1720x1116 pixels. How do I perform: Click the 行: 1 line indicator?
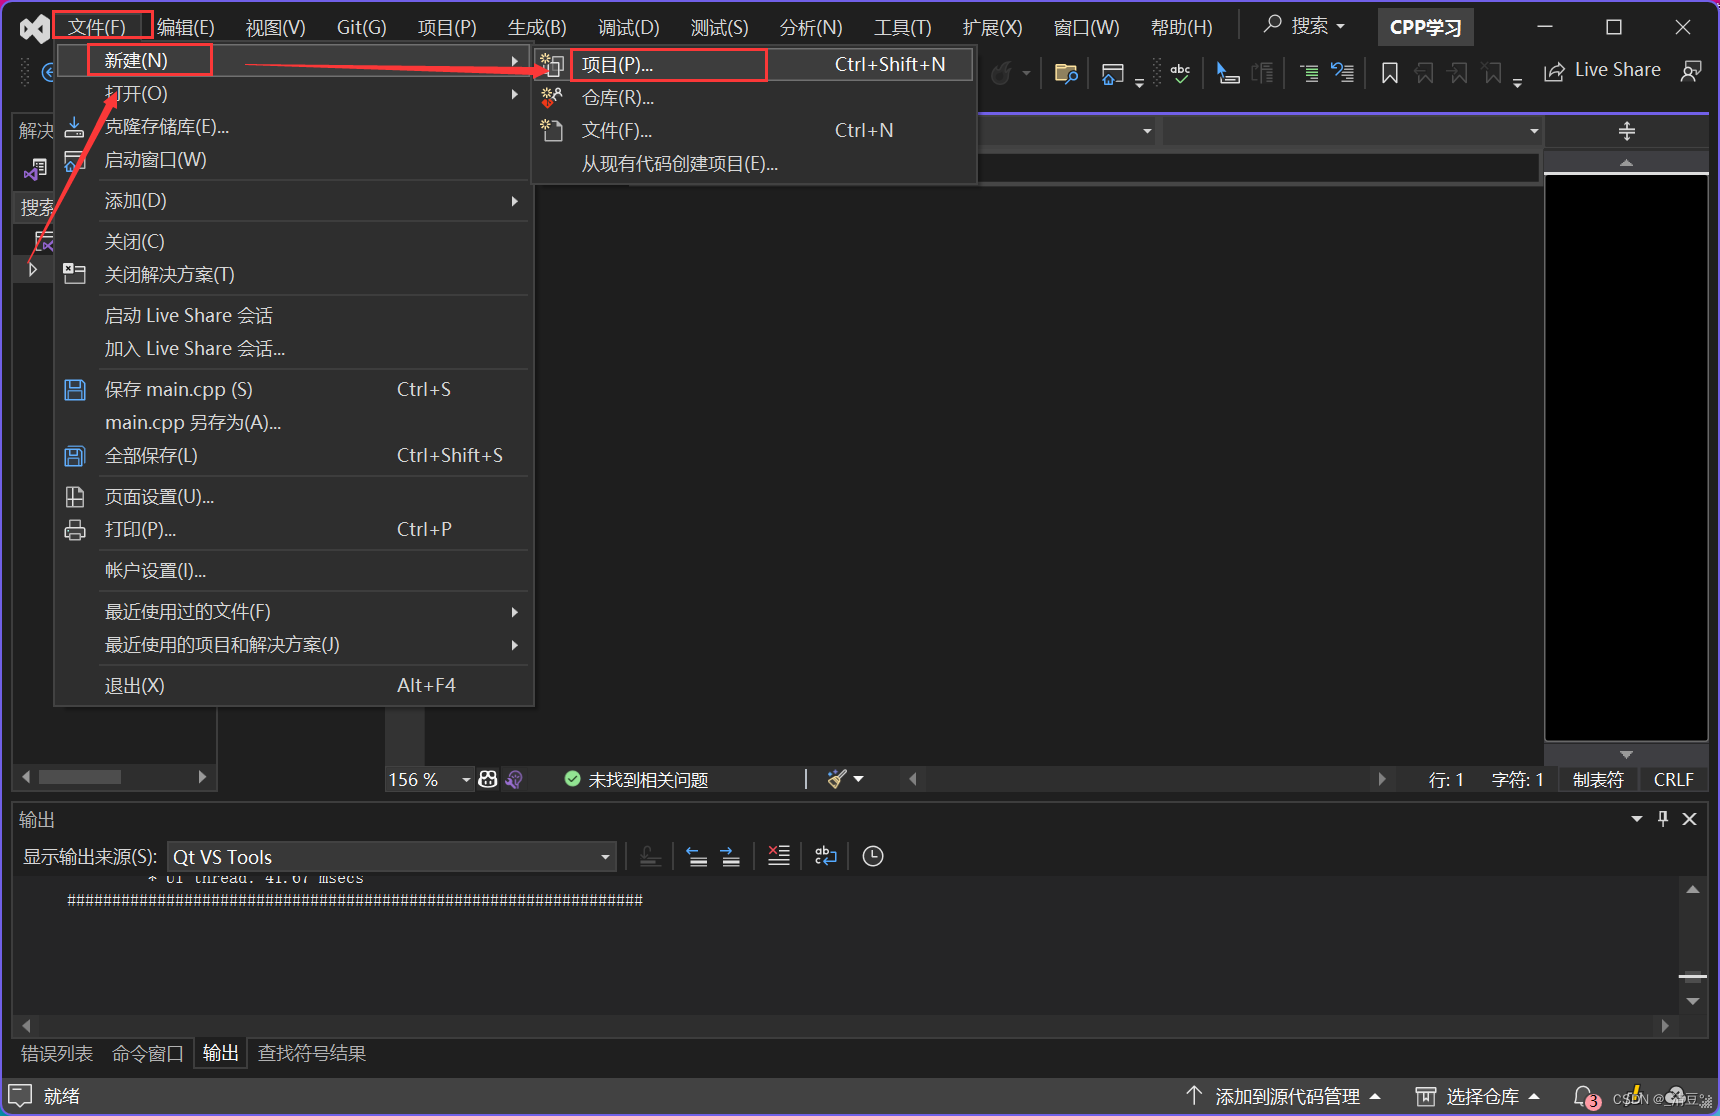(1446, 779)
